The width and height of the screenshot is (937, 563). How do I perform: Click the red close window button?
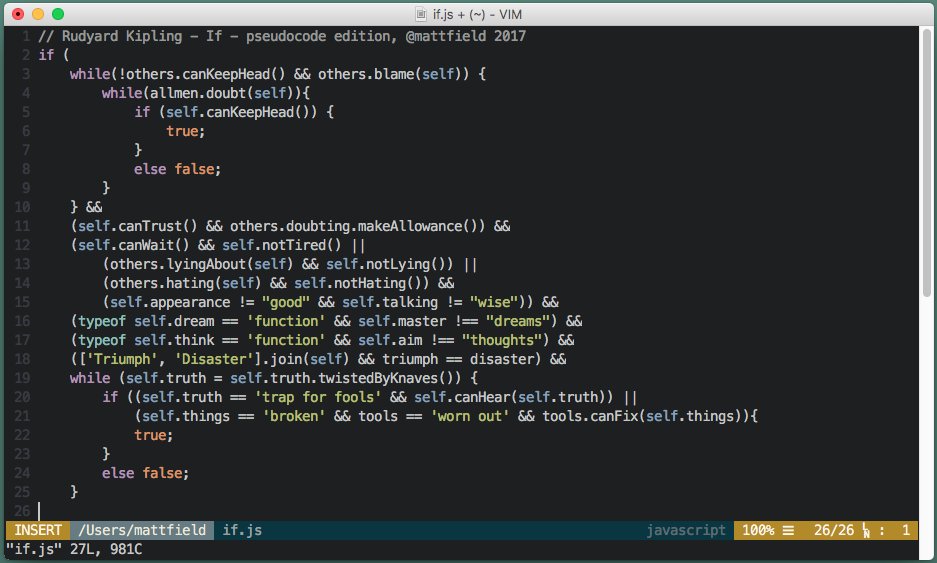tap(18, 14)
